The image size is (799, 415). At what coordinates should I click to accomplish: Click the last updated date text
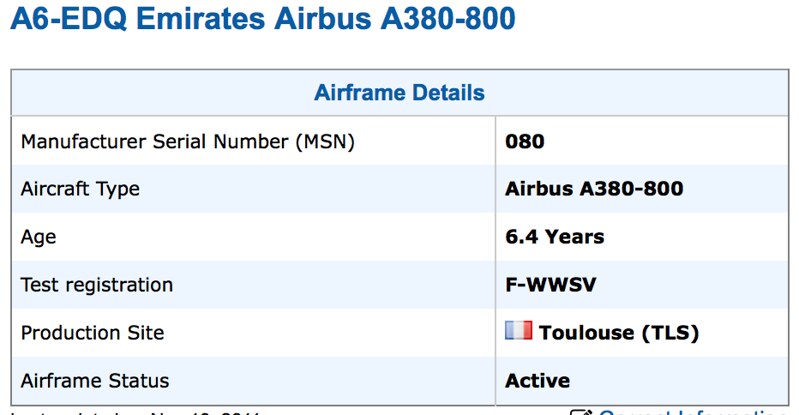tap(135, 411)
